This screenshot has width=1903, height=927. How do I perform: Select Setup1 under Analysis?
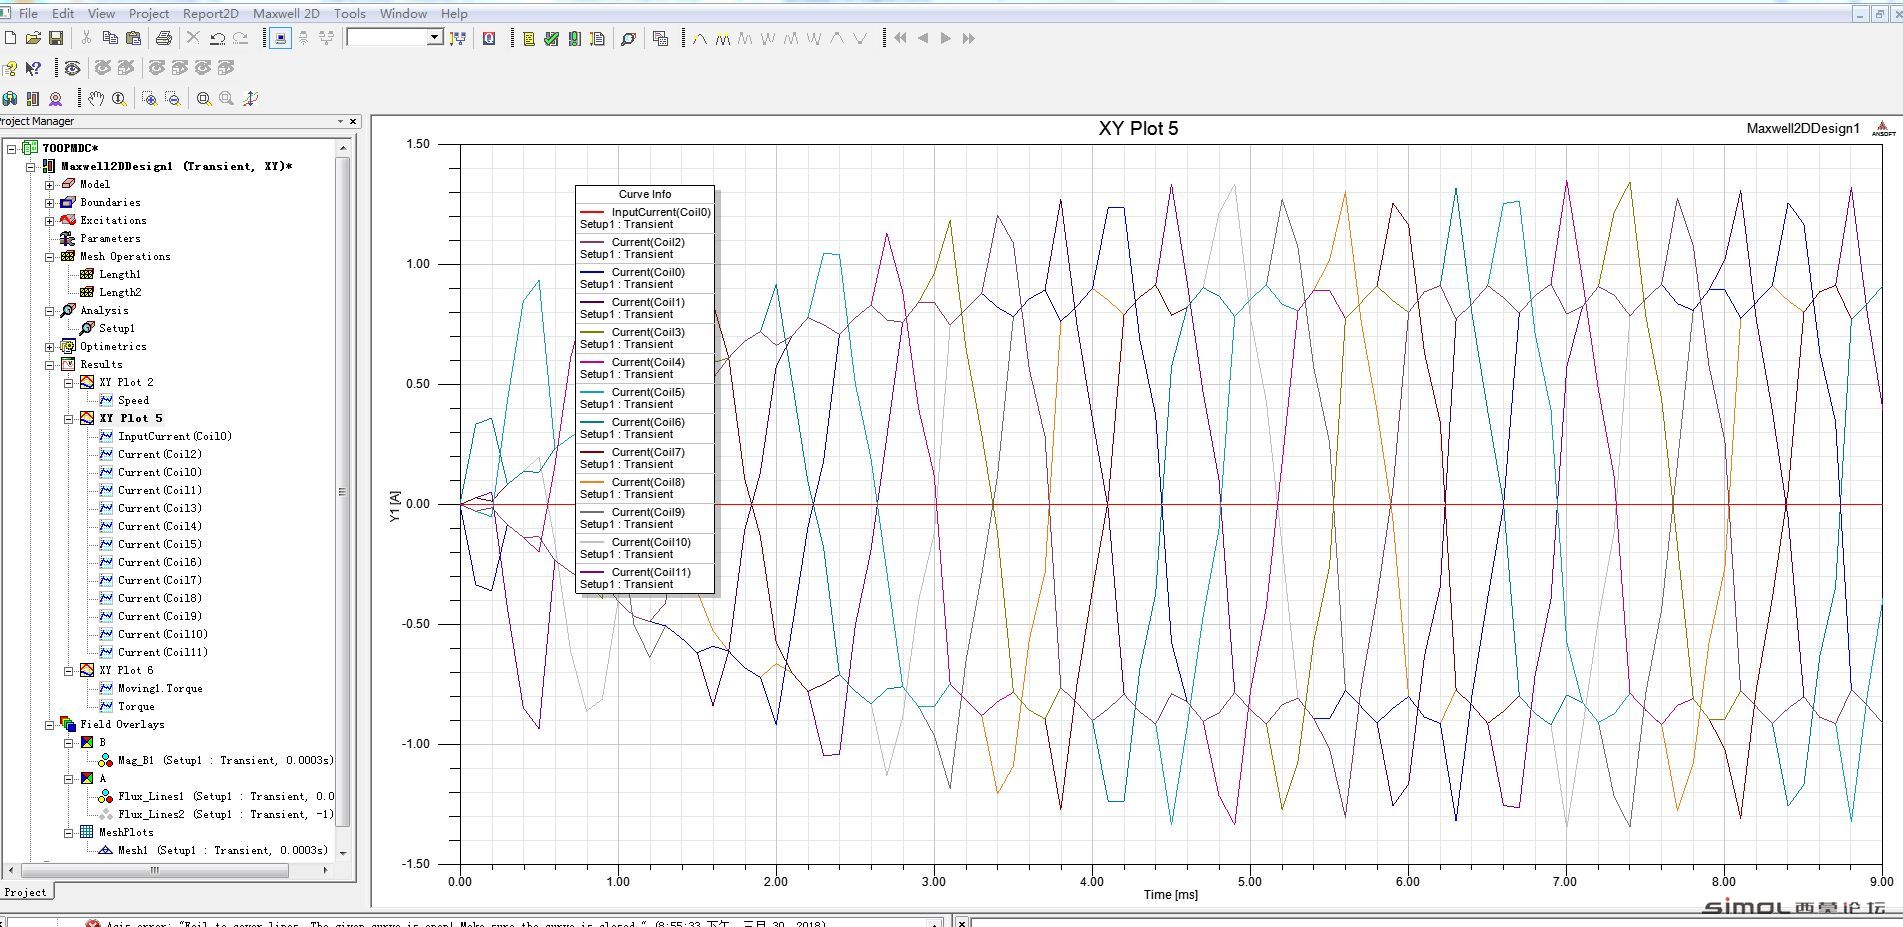coord(116,328)
